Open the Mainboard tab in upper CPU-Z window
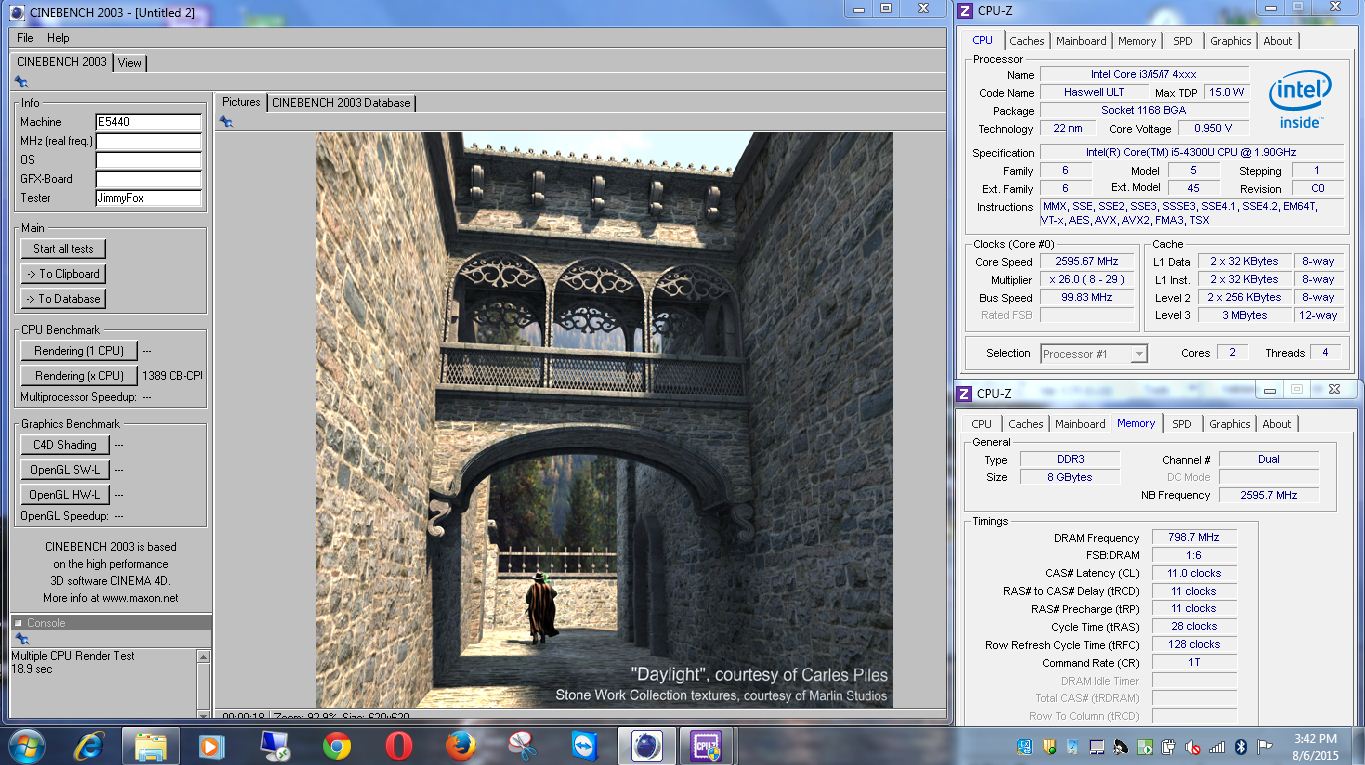This screenshot has width=1365, height=765. [x=1081, y=41]
